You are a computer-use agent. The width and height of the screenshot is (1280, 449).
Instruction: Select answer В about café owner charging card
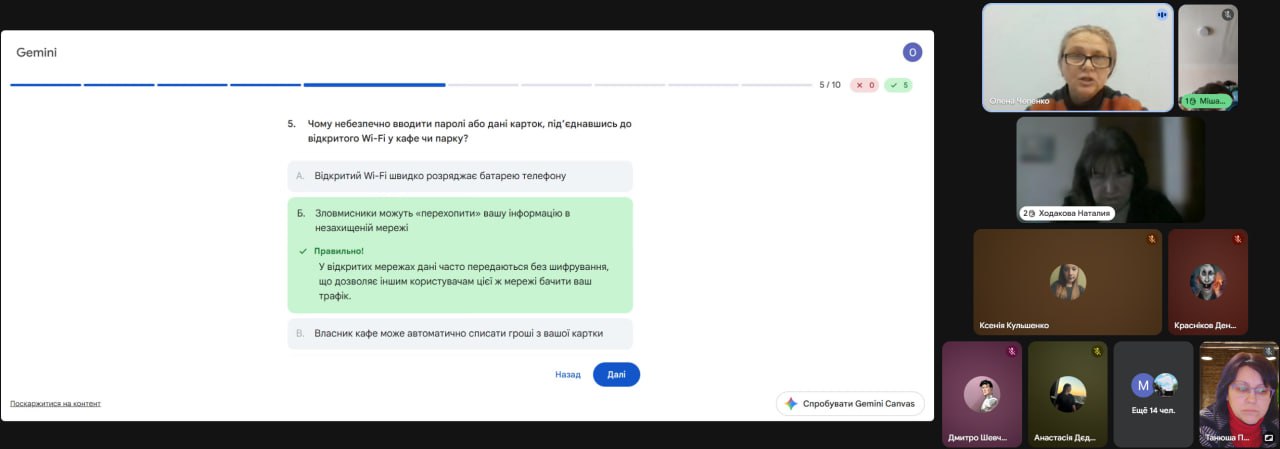pyautogui.click(x=460, y=333)
